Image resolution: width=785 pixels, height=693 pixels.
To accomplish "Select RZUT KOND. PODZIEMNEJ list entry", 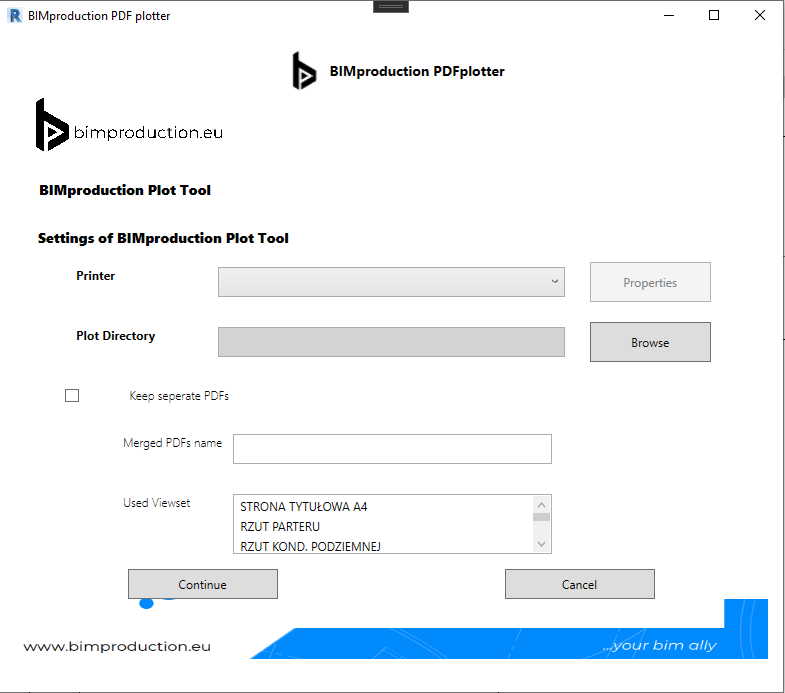I will [310, 546].
